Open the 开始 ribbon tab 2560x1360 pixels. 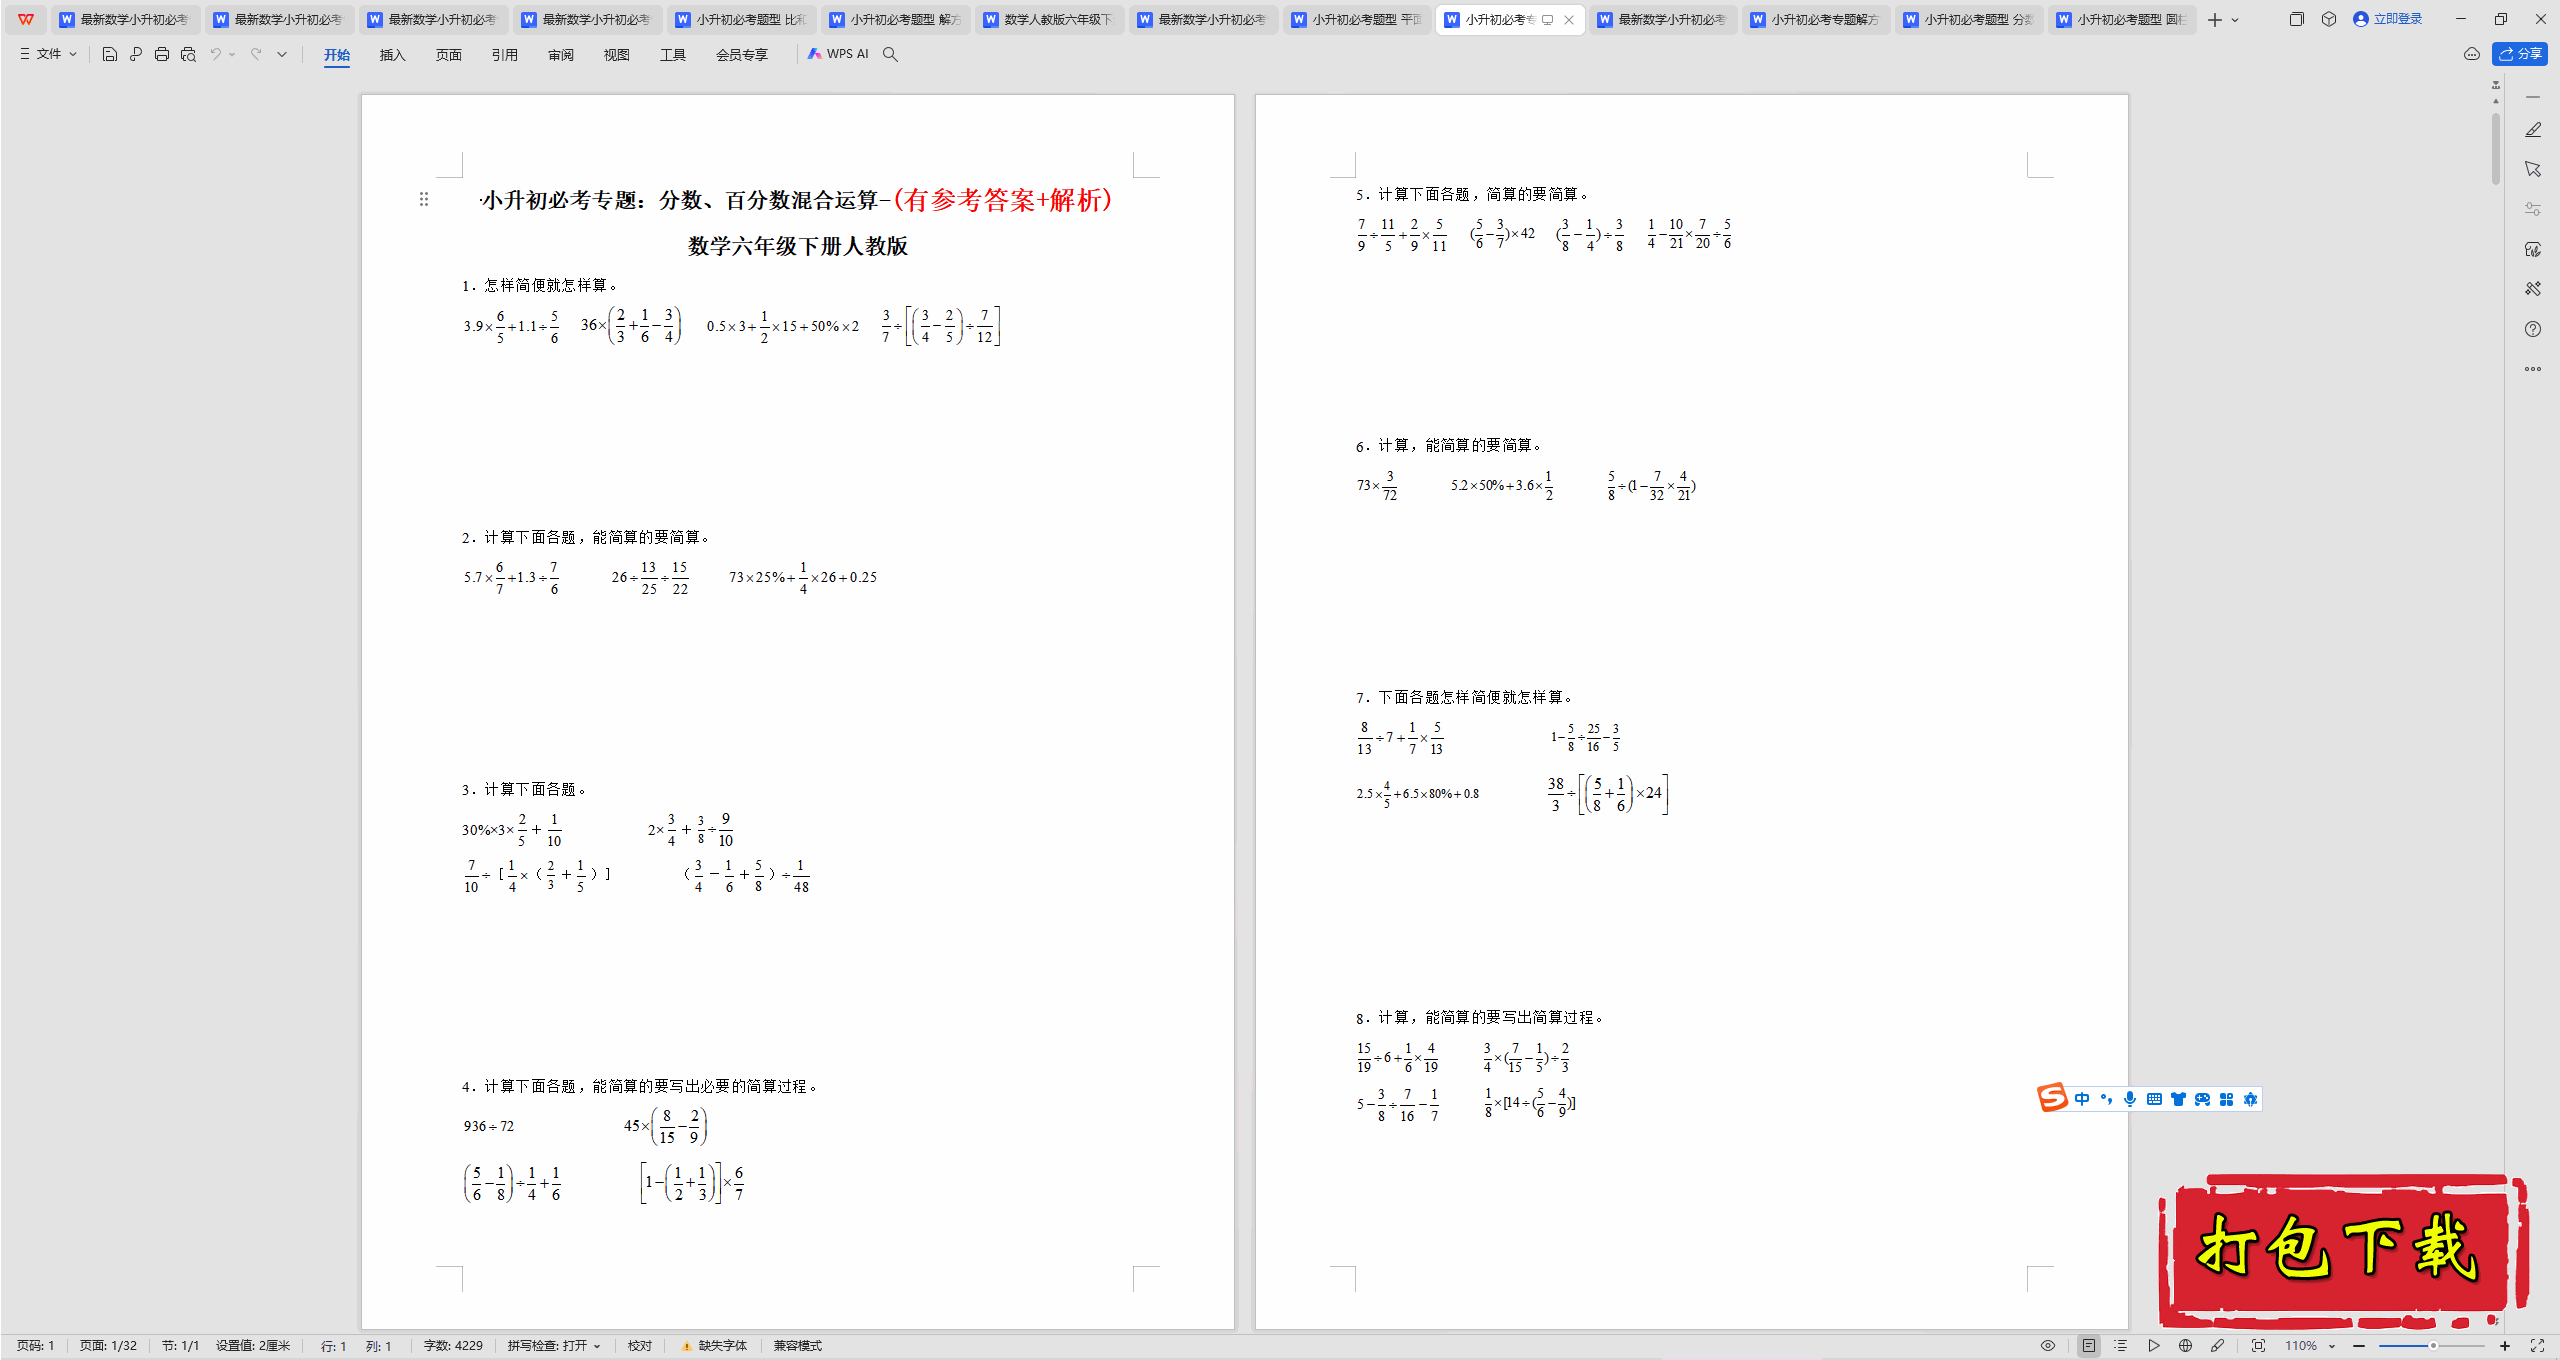point(337,55)
